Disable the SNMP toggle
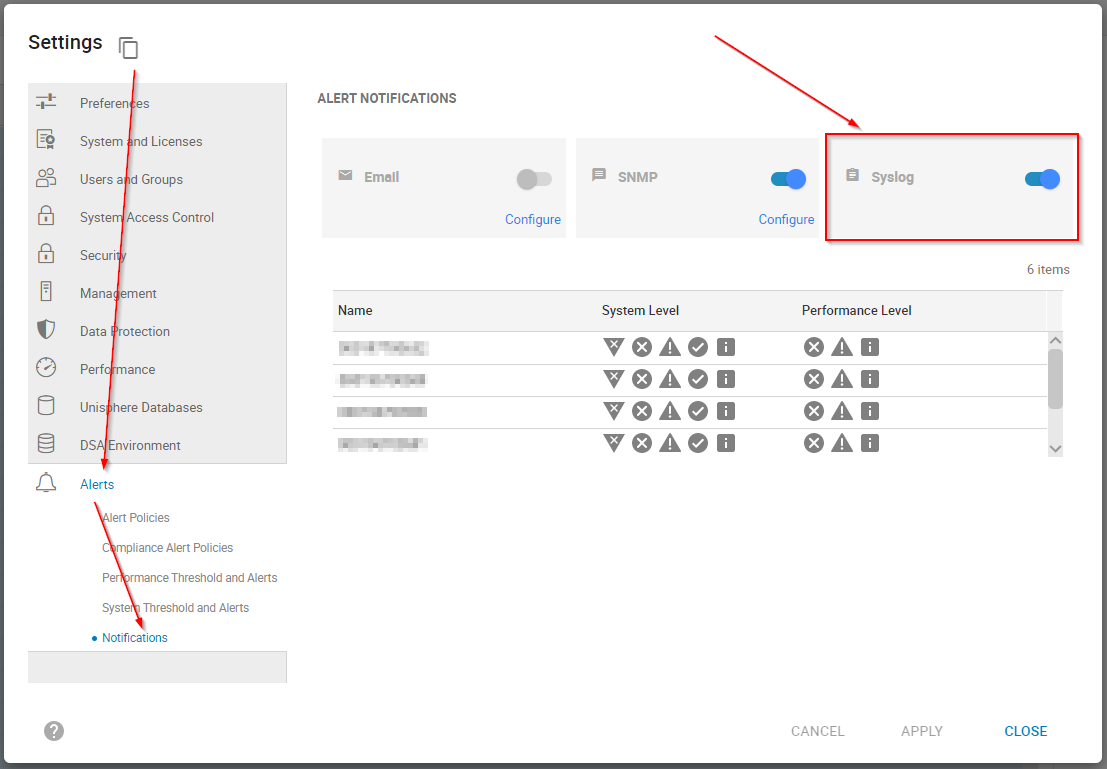 coord(787,177)
